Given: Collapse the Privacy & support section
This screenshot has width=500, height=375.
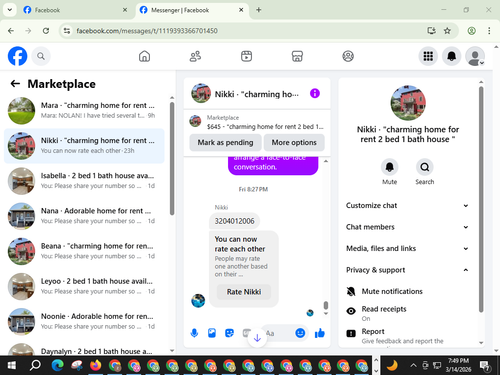Looking at the screenshot, I should tap(407, 270).
